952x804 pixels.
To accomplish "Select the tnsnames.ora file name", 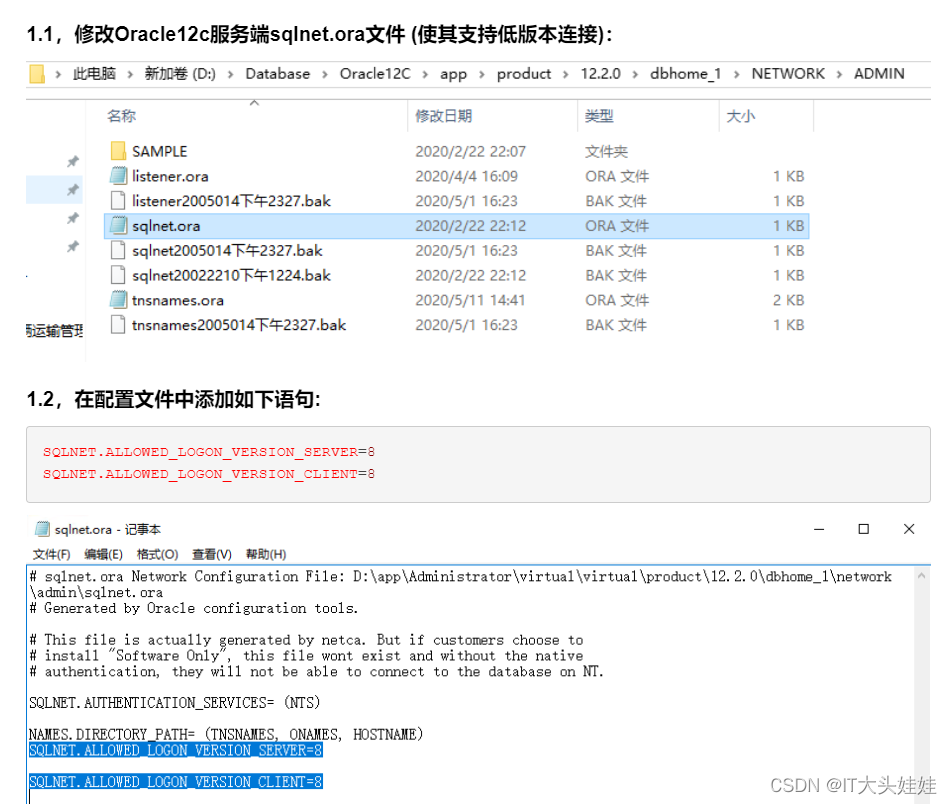I will point(178,300).
